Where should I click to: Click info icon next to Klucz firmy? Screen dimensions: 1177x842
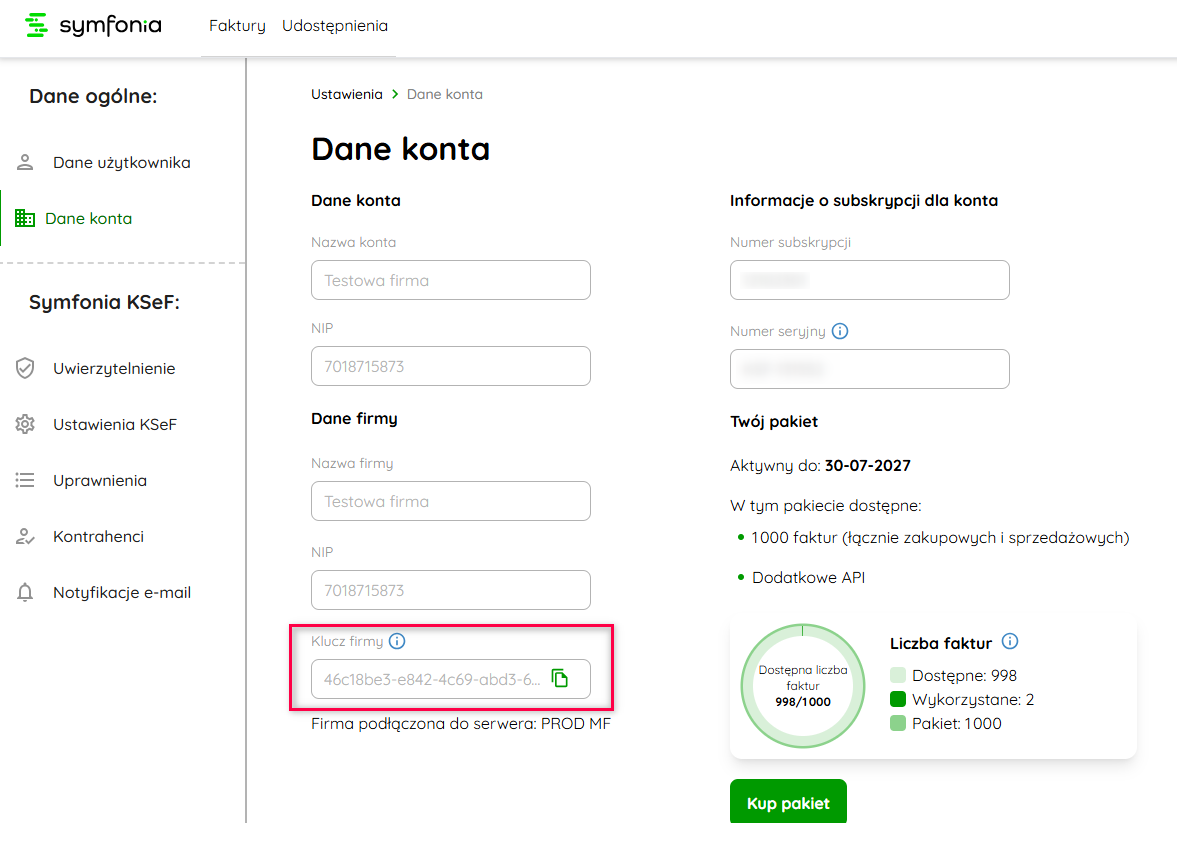(x=397, y=641)
